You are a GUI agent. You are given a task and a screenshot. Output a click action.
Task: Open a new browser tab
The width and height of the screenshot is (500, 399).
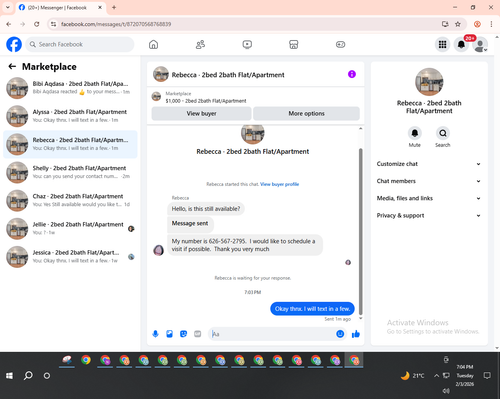click(114, 7)
